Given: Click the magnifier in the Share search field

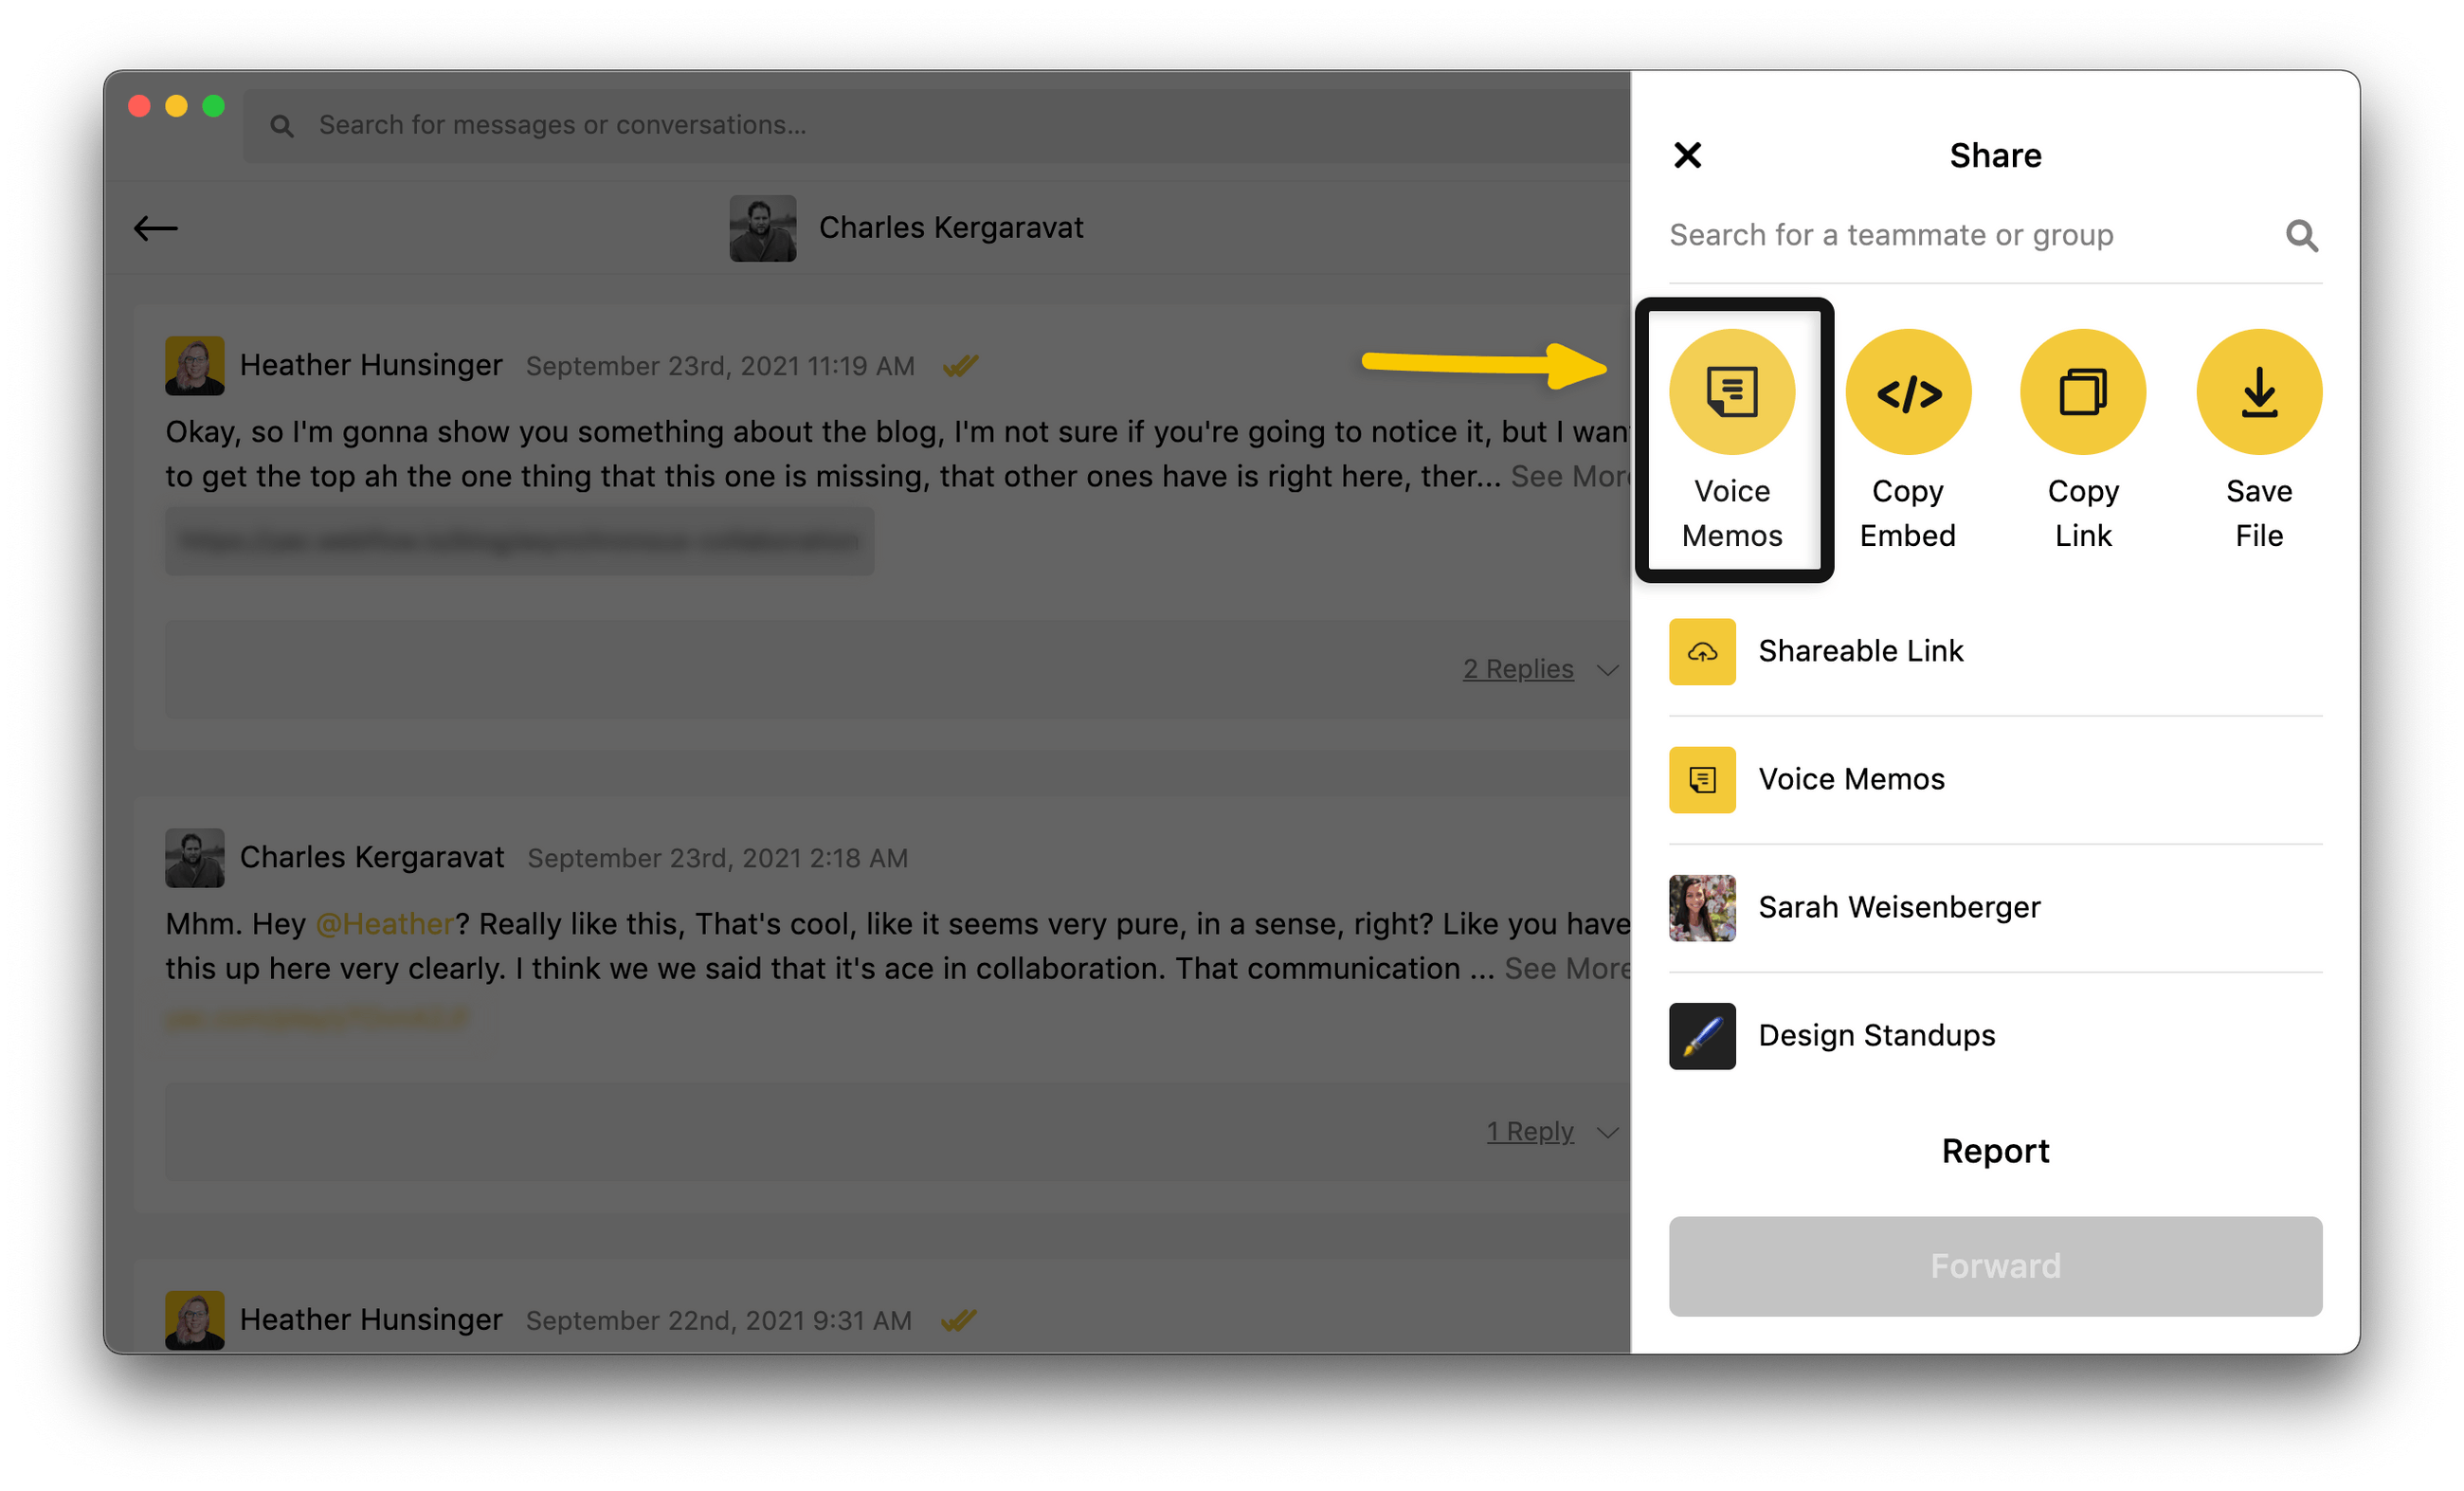Looking at the screenshot, I should [x=2302, y=236].
